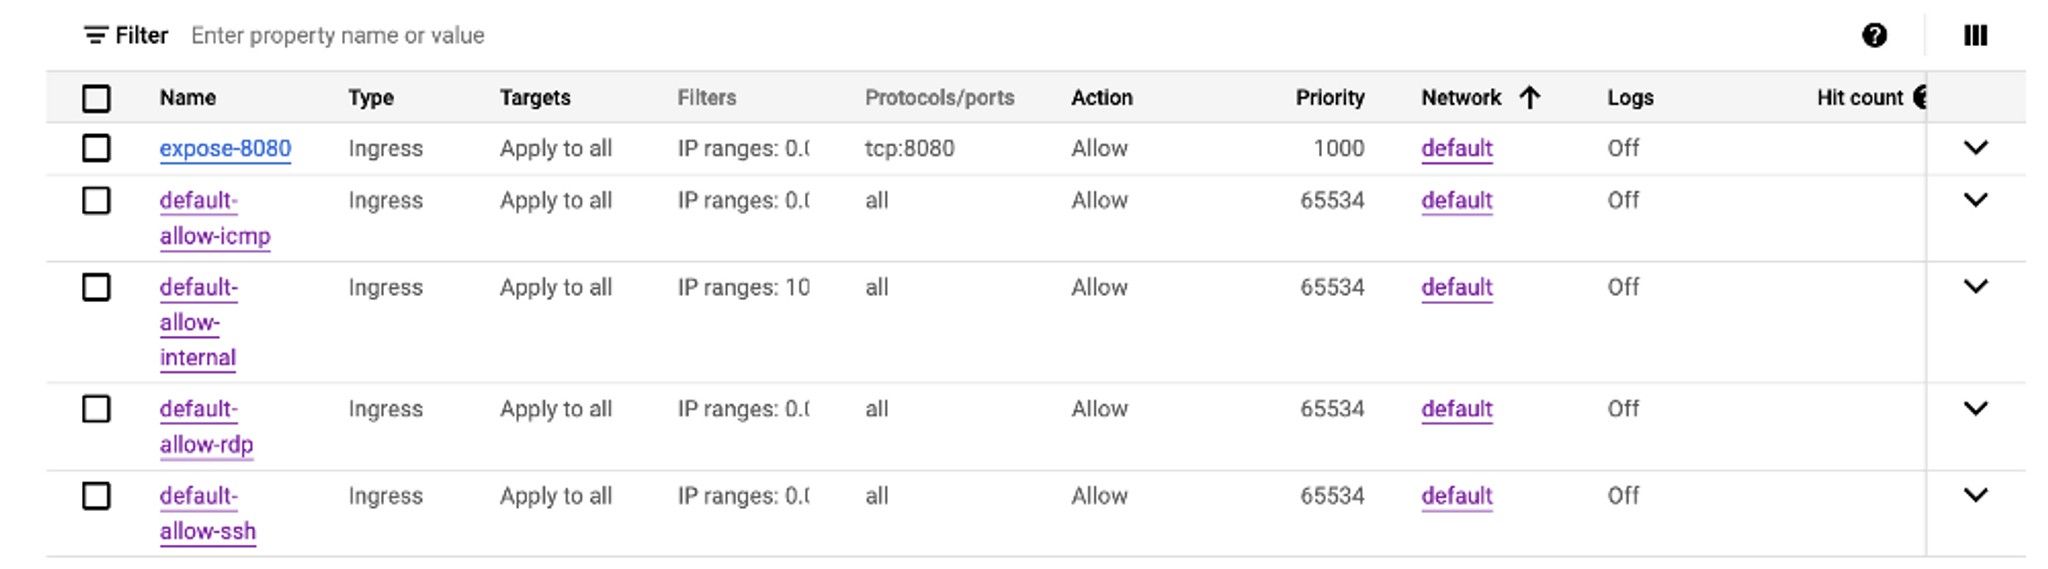Sort by the Logs column header
Screen dimensions: 2048x569
[x=1630, y=97]
